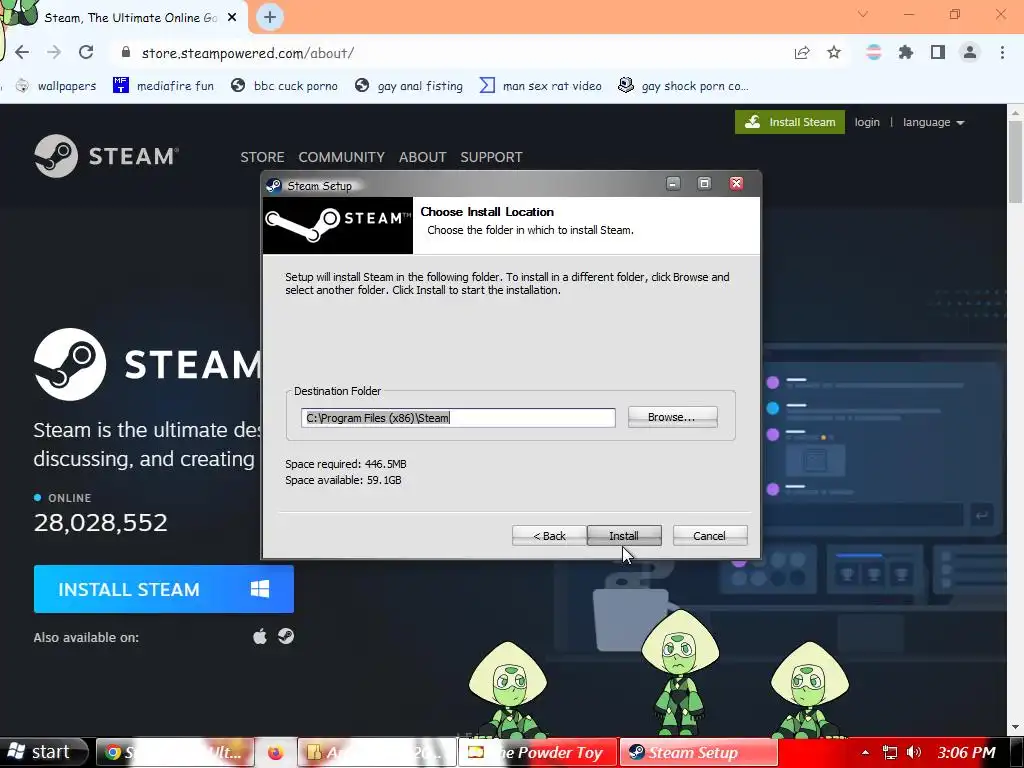The height and width of the screenshot is (768, 1024).
Task: Switch to the Firefox taskbar item
Action: click(x=276, y=752)
